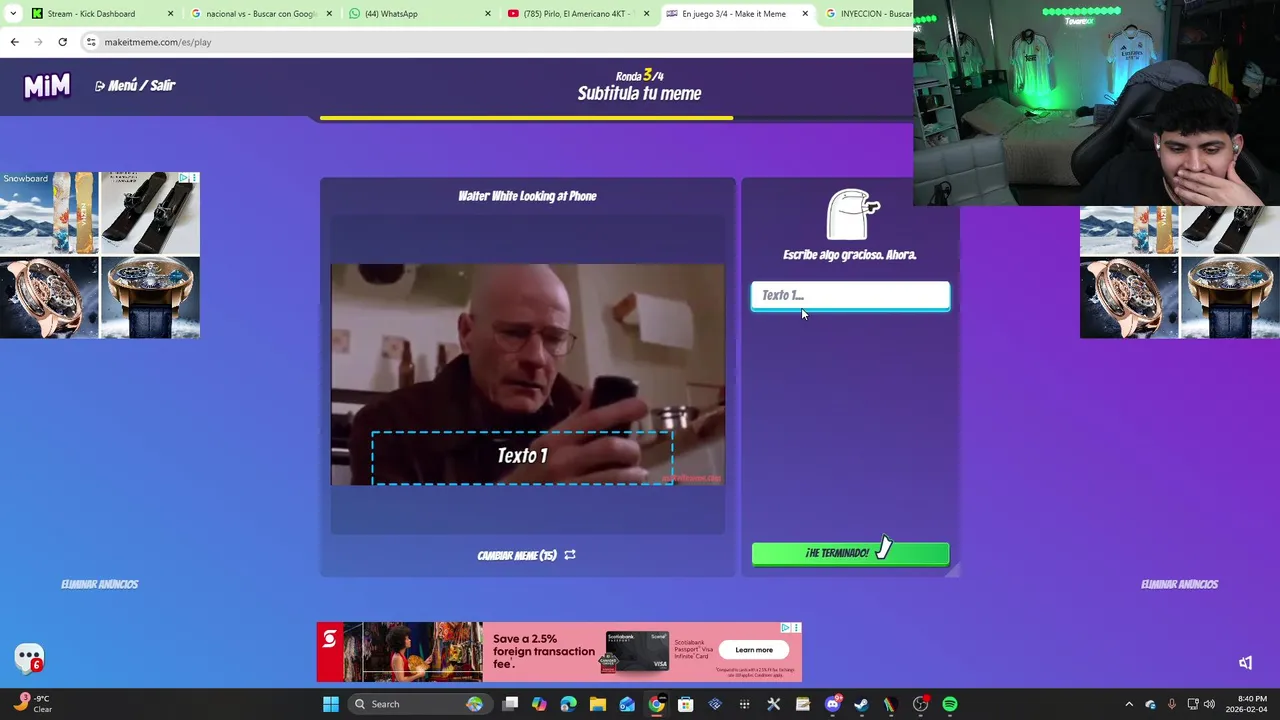Click the microphone tray icon
1280x720 pixels.
(1171, 704)
